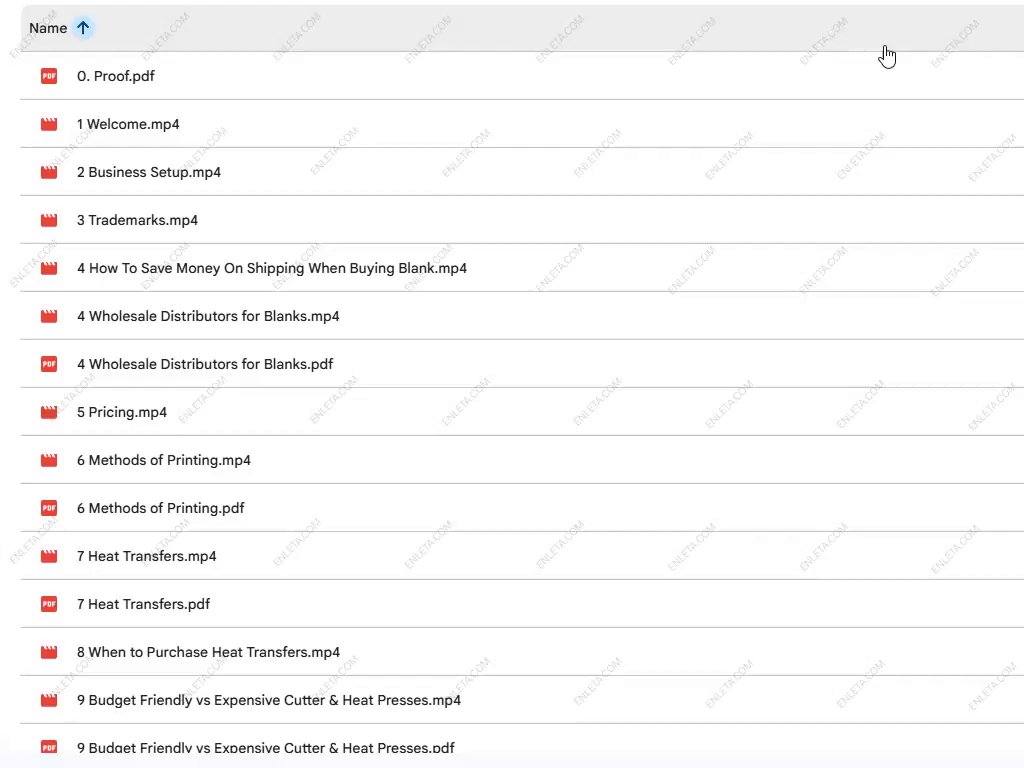Open 4 Wholesale Distributors for Blanks.mp4 file
This screenshot has width=1024, height=768.
point(208,316)
